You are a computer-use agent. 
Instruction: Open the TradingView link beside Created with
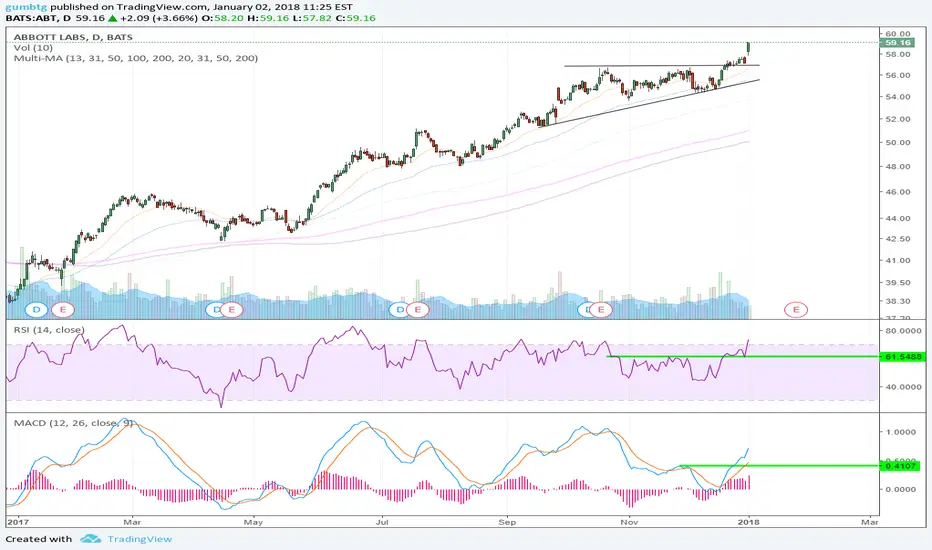pyautogui.click(x=140, y=539)
